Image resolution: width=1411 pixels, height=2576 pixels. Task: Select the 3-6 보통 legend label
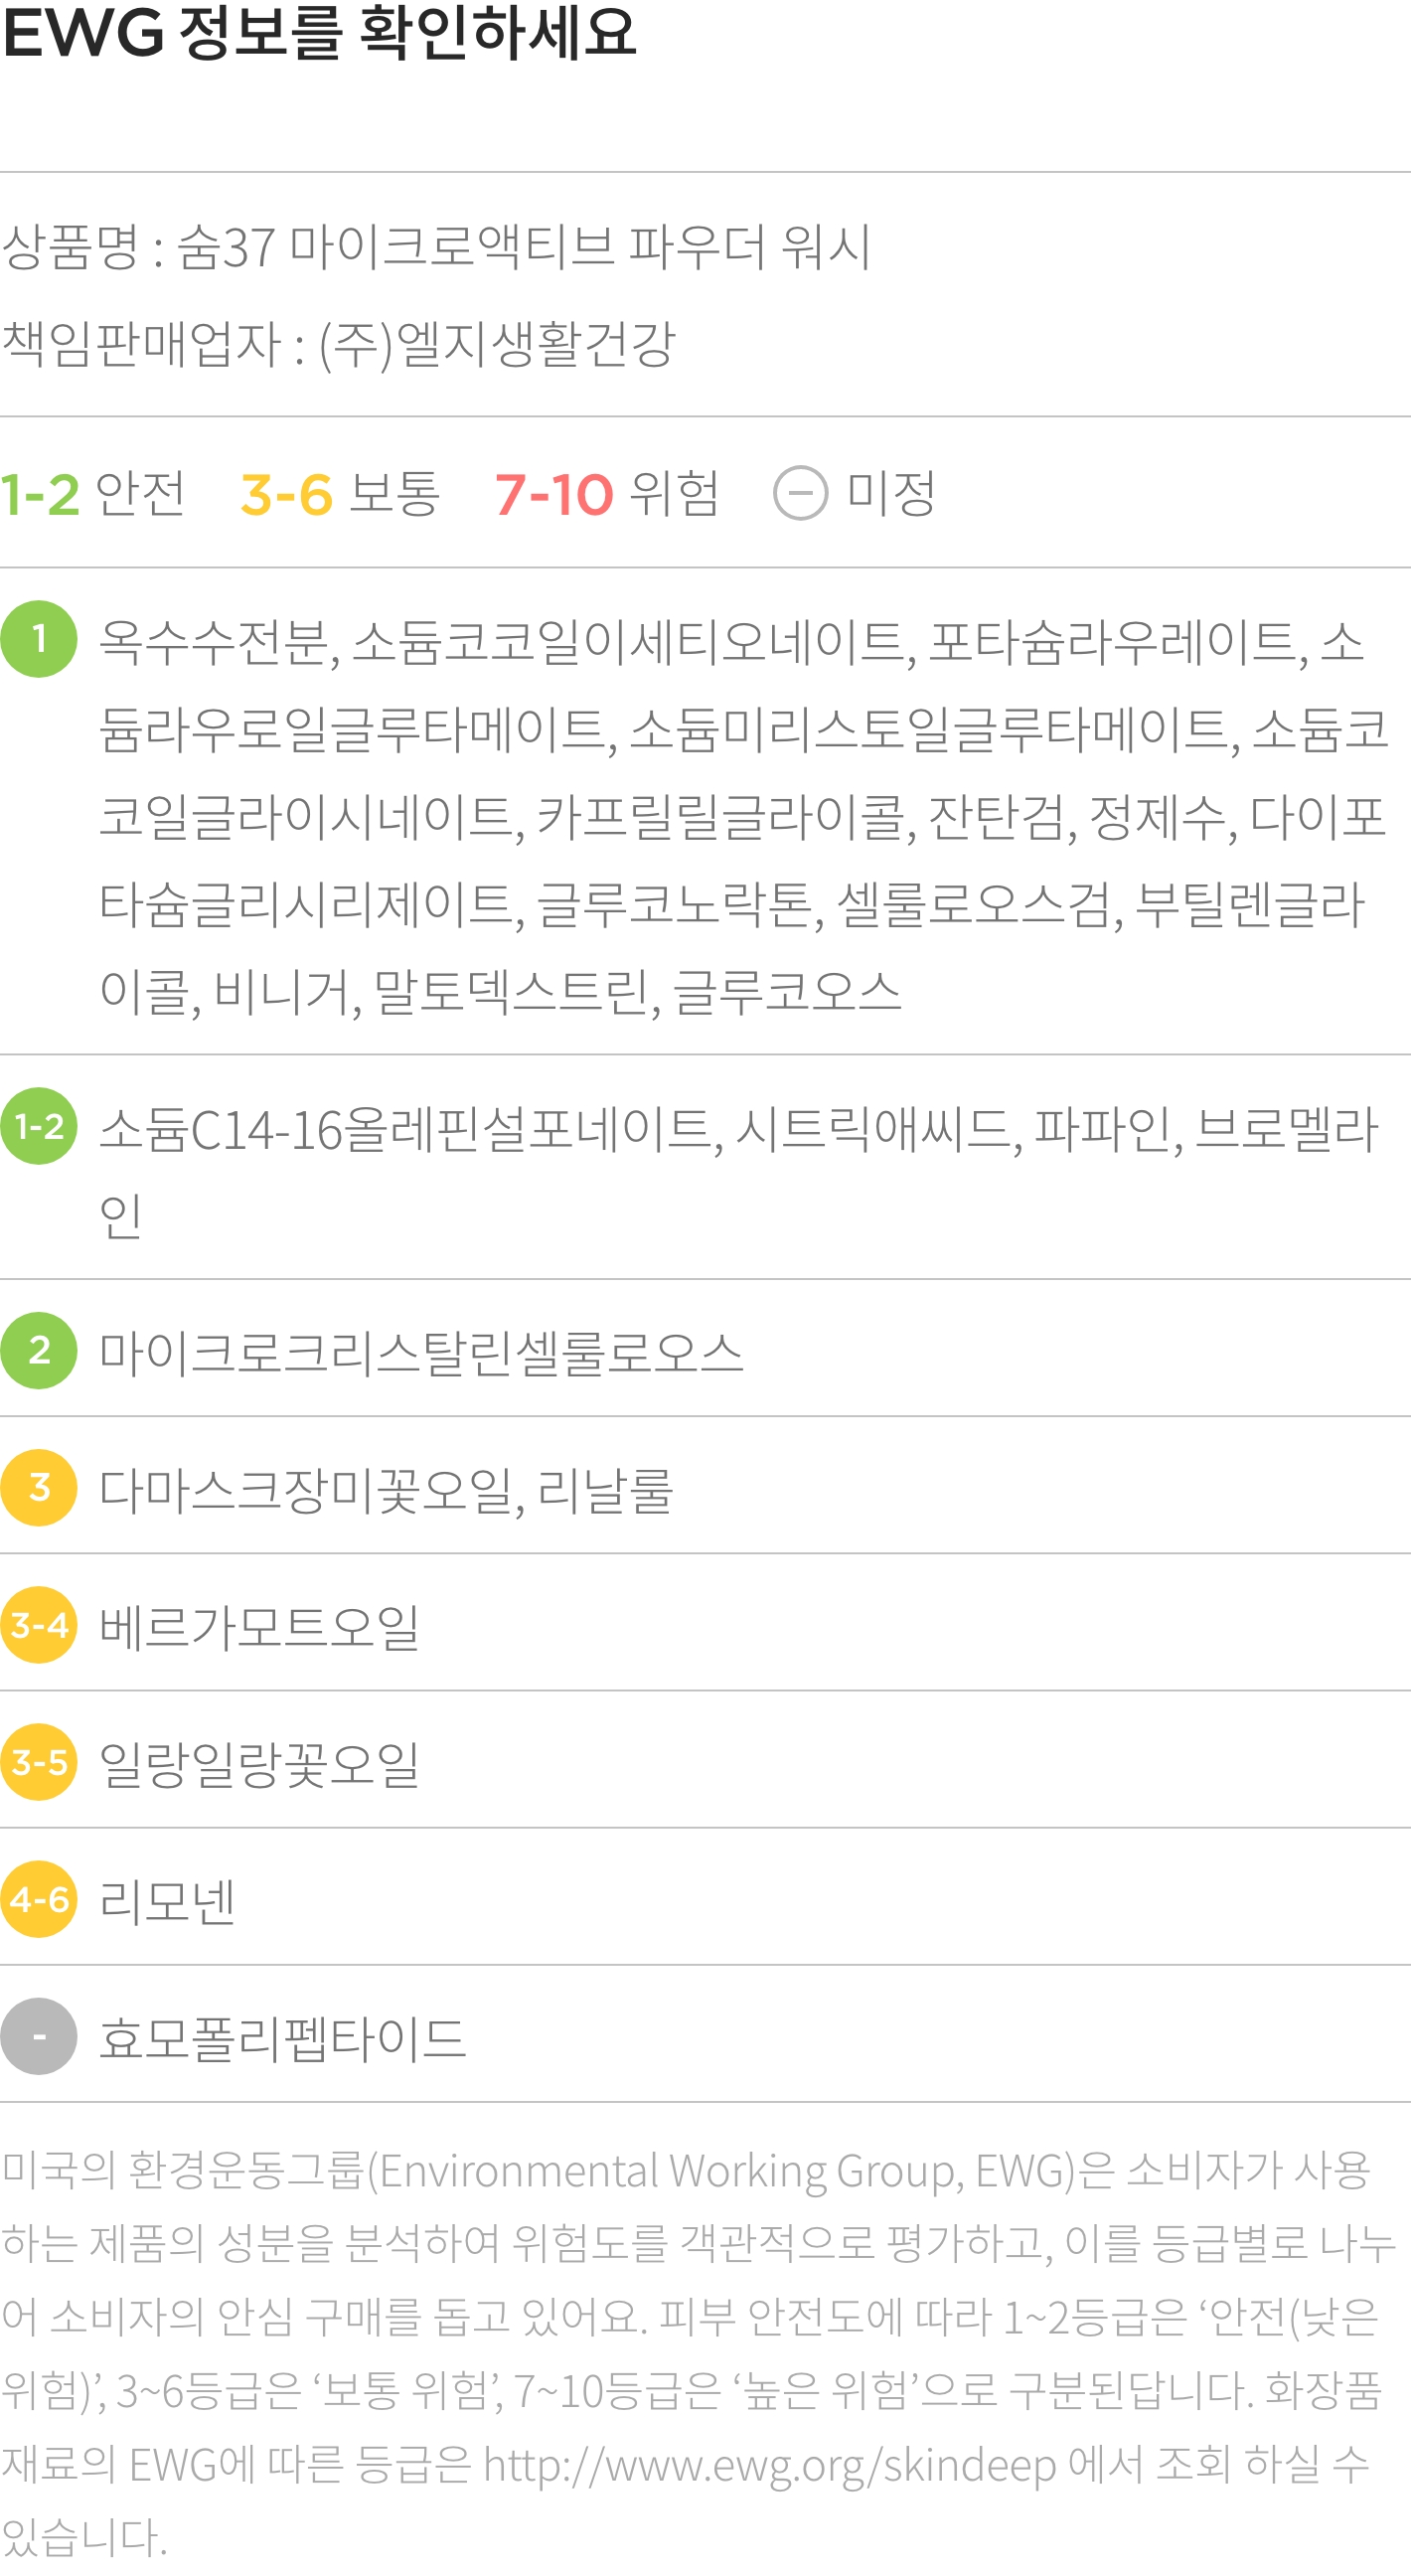tap(340, 493)
